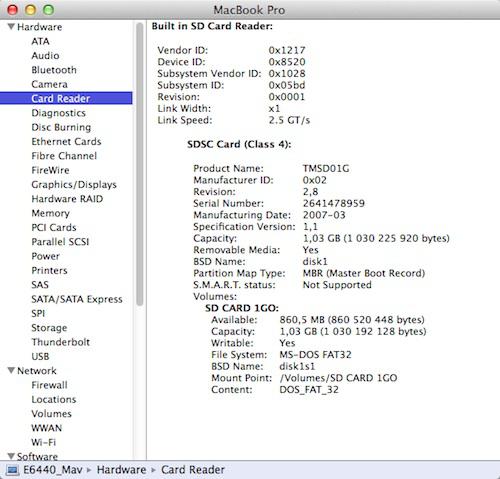The image size is (500, 479).
Task: Open Volumes under Network
Action: click(x=51, y=414)
